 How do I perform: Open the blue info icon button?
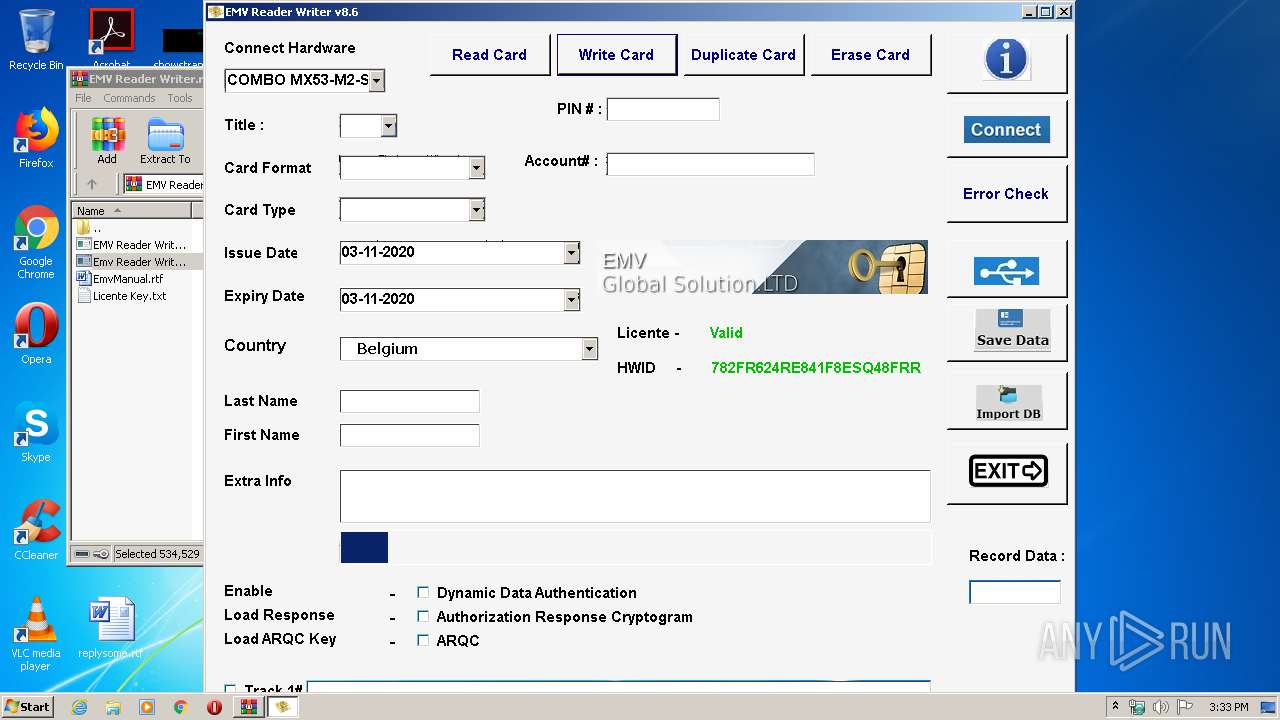pos(1006,60)
